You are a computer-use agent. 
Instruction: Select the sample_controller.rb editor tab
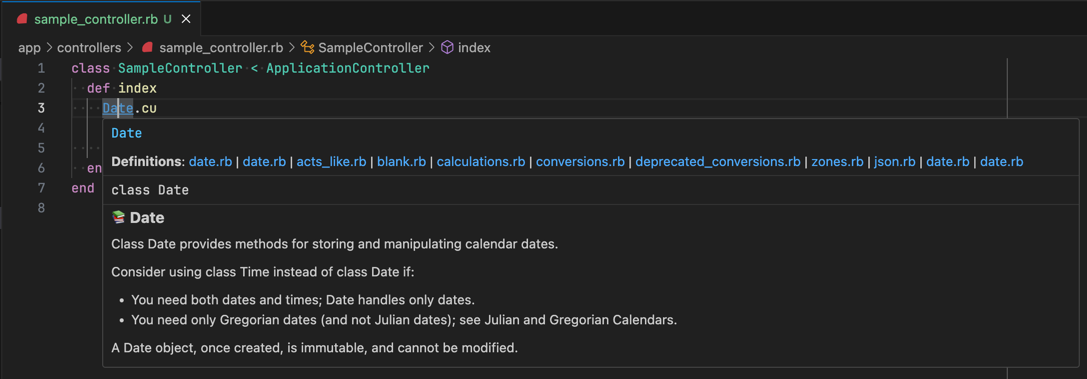tap(100, 19)
